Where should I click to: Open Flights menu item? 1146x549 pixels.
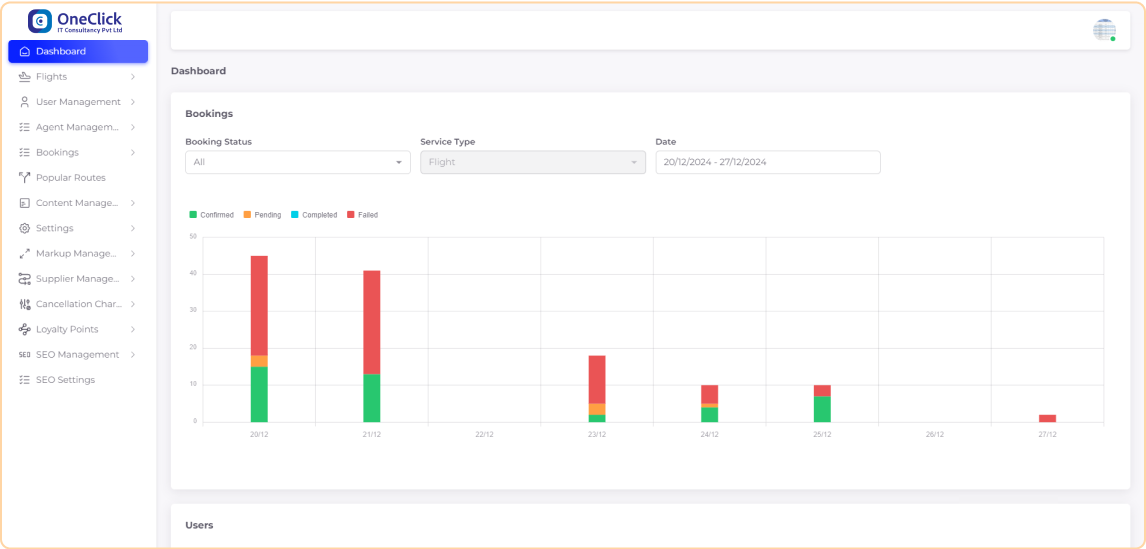click(78, 77)
